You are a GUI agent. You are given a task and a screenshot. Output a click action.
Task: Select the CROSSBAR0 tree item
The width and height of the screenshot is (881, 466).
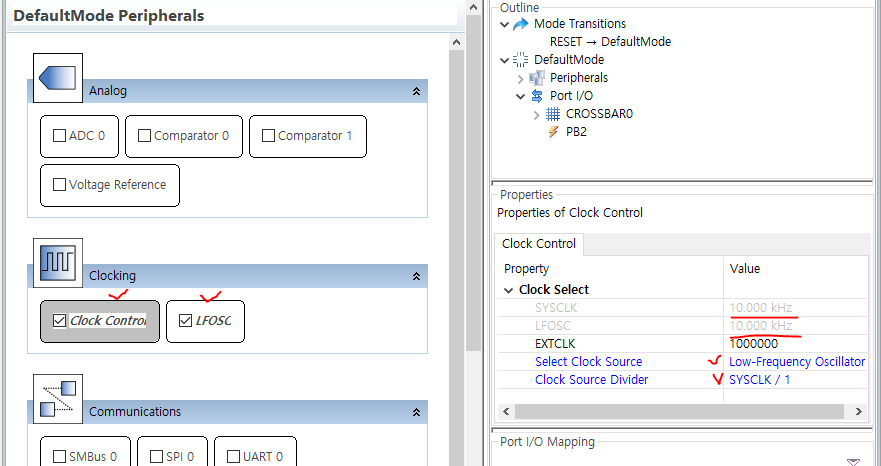[x=600, y=114]
